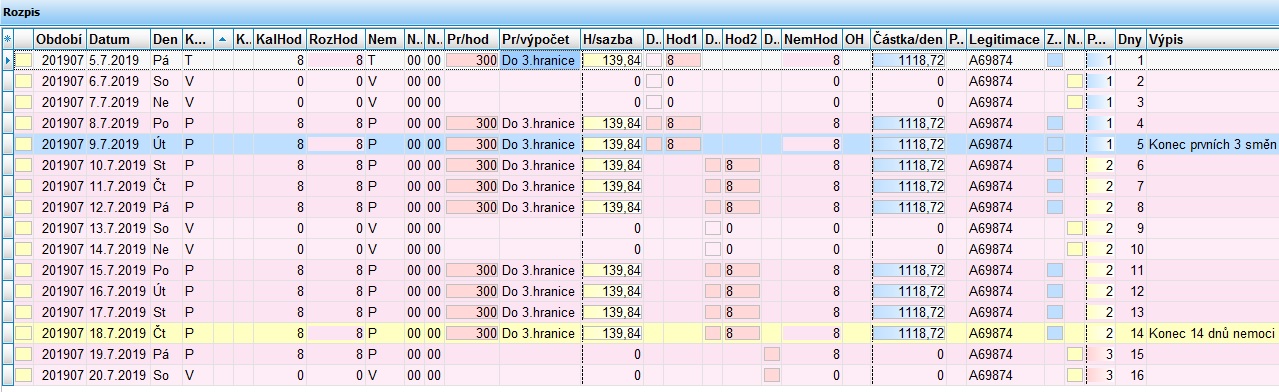Image resolution: width=1279 pixels, height=392 pixels.
Task: Toggle the yellow N checkbox in 6.7.2019 row
Action: coord(1075,81)
